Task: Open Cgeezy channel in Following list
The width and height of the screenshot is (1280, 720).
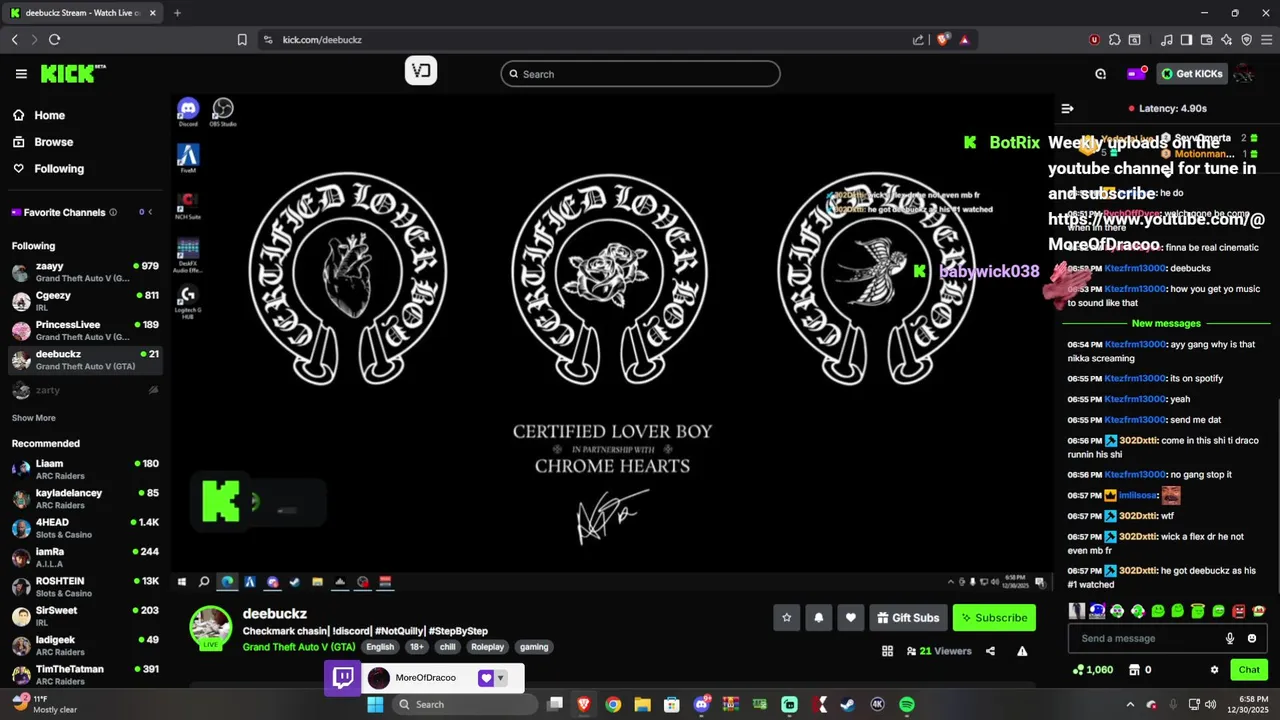Action: click(85, 301)
